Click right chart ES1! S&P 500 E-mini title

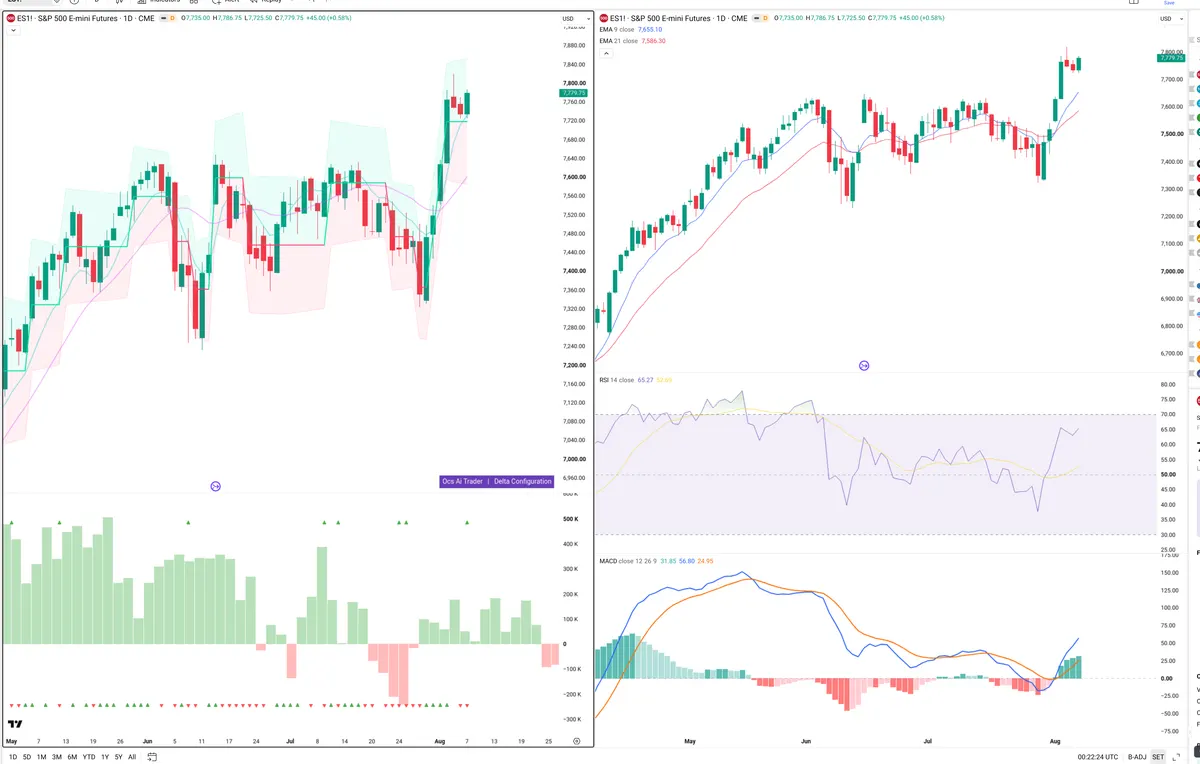tap(677, 18)
